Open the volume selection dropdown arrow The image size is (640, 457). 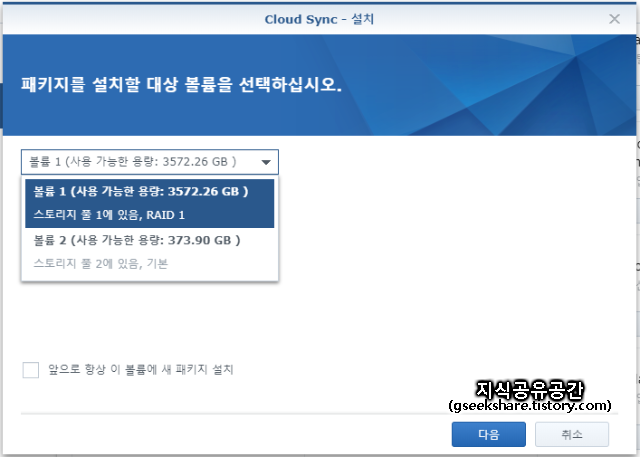tap(266, 162)
